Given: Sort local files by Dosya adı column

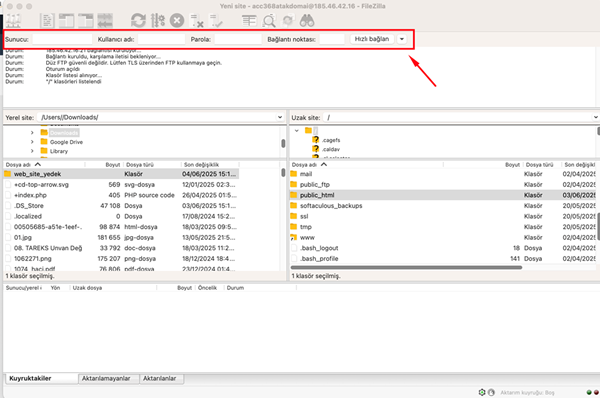Looking at the screenshot, I should (44, 165).
